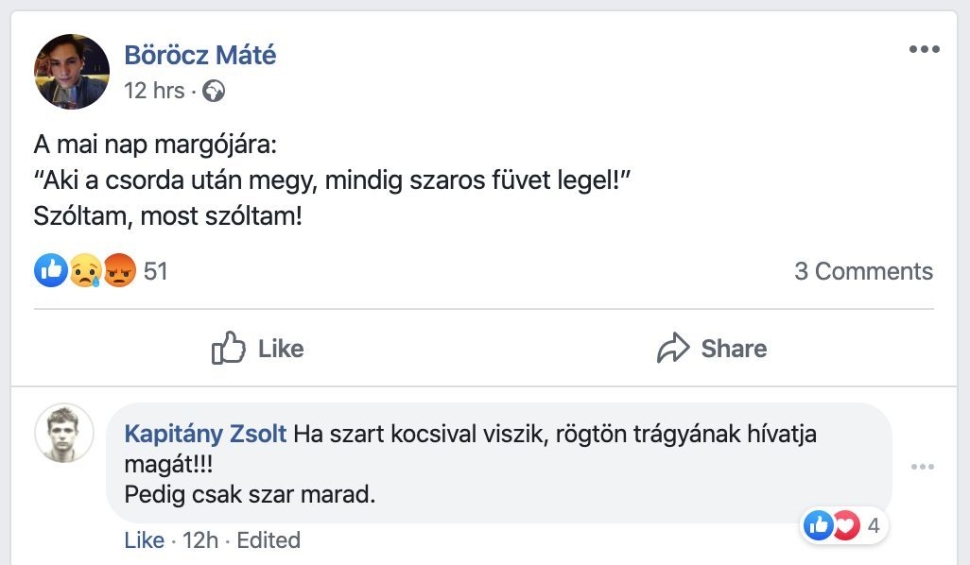Click the blue thumbs-up reaction icon on post
Image resolution: width=970 pixels, height=565 pixels.
50,270
